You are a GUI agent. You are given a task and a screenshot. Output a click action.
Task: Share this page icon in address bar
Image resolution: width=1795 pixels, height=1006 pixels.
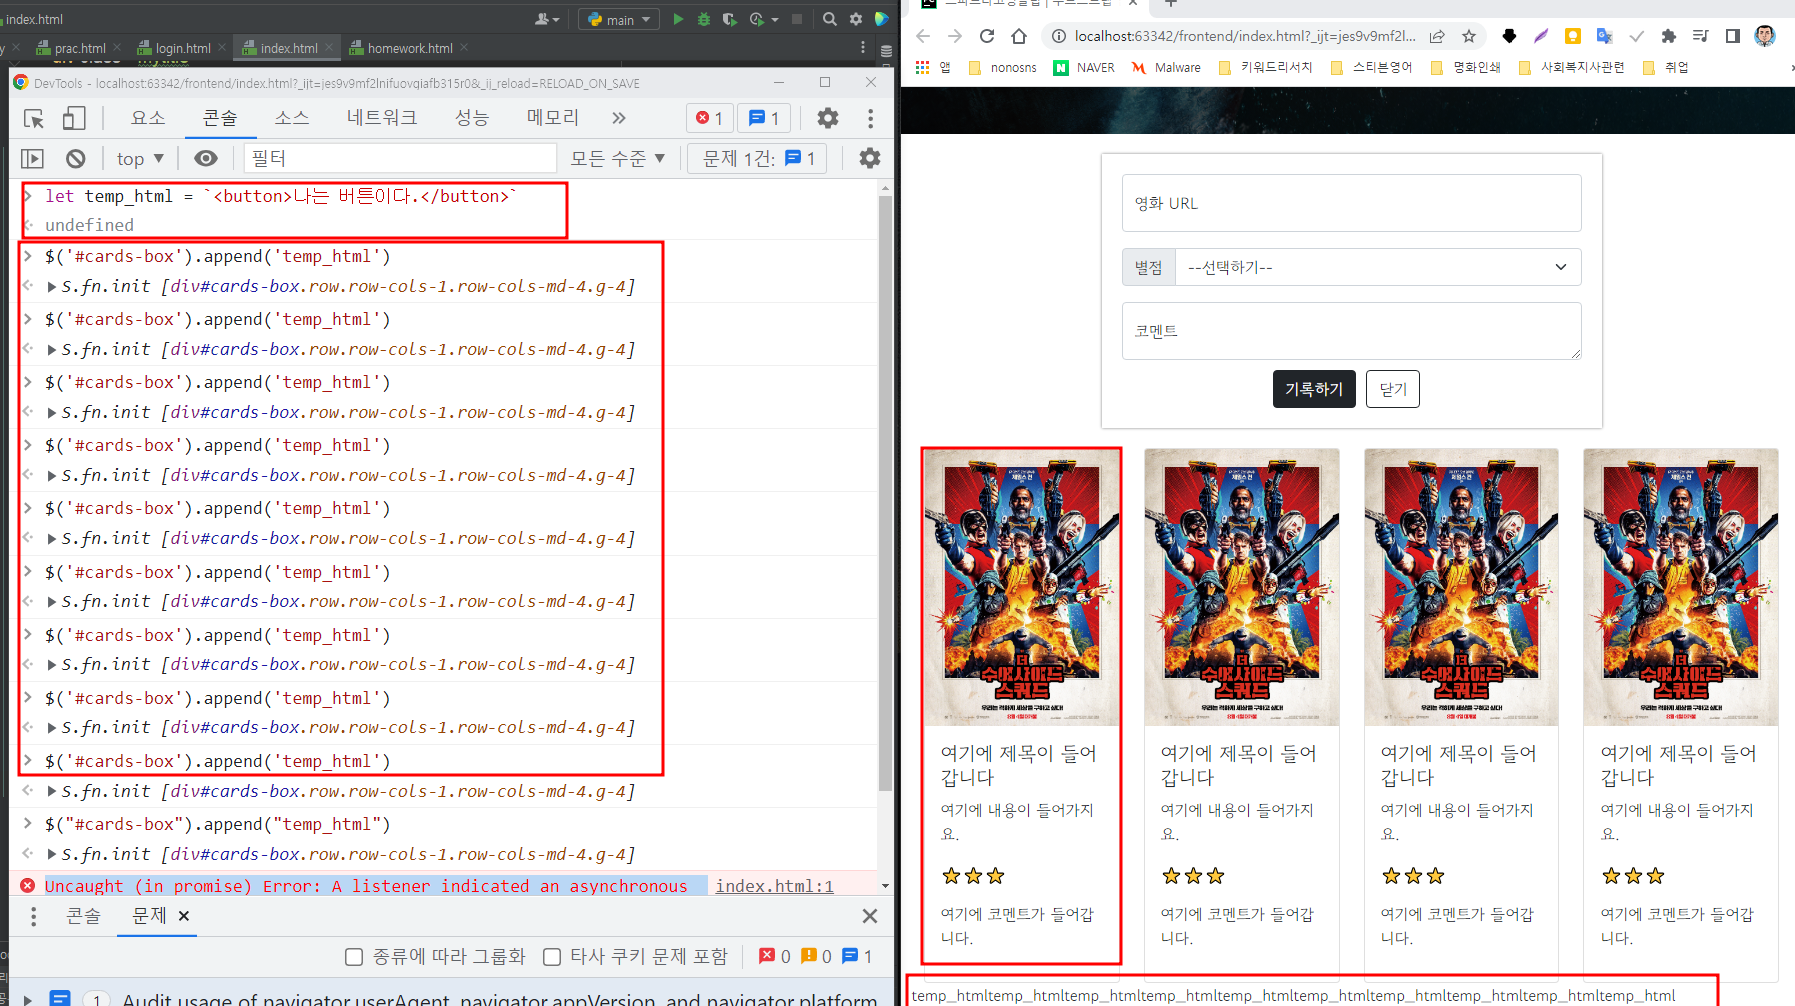1437,36
